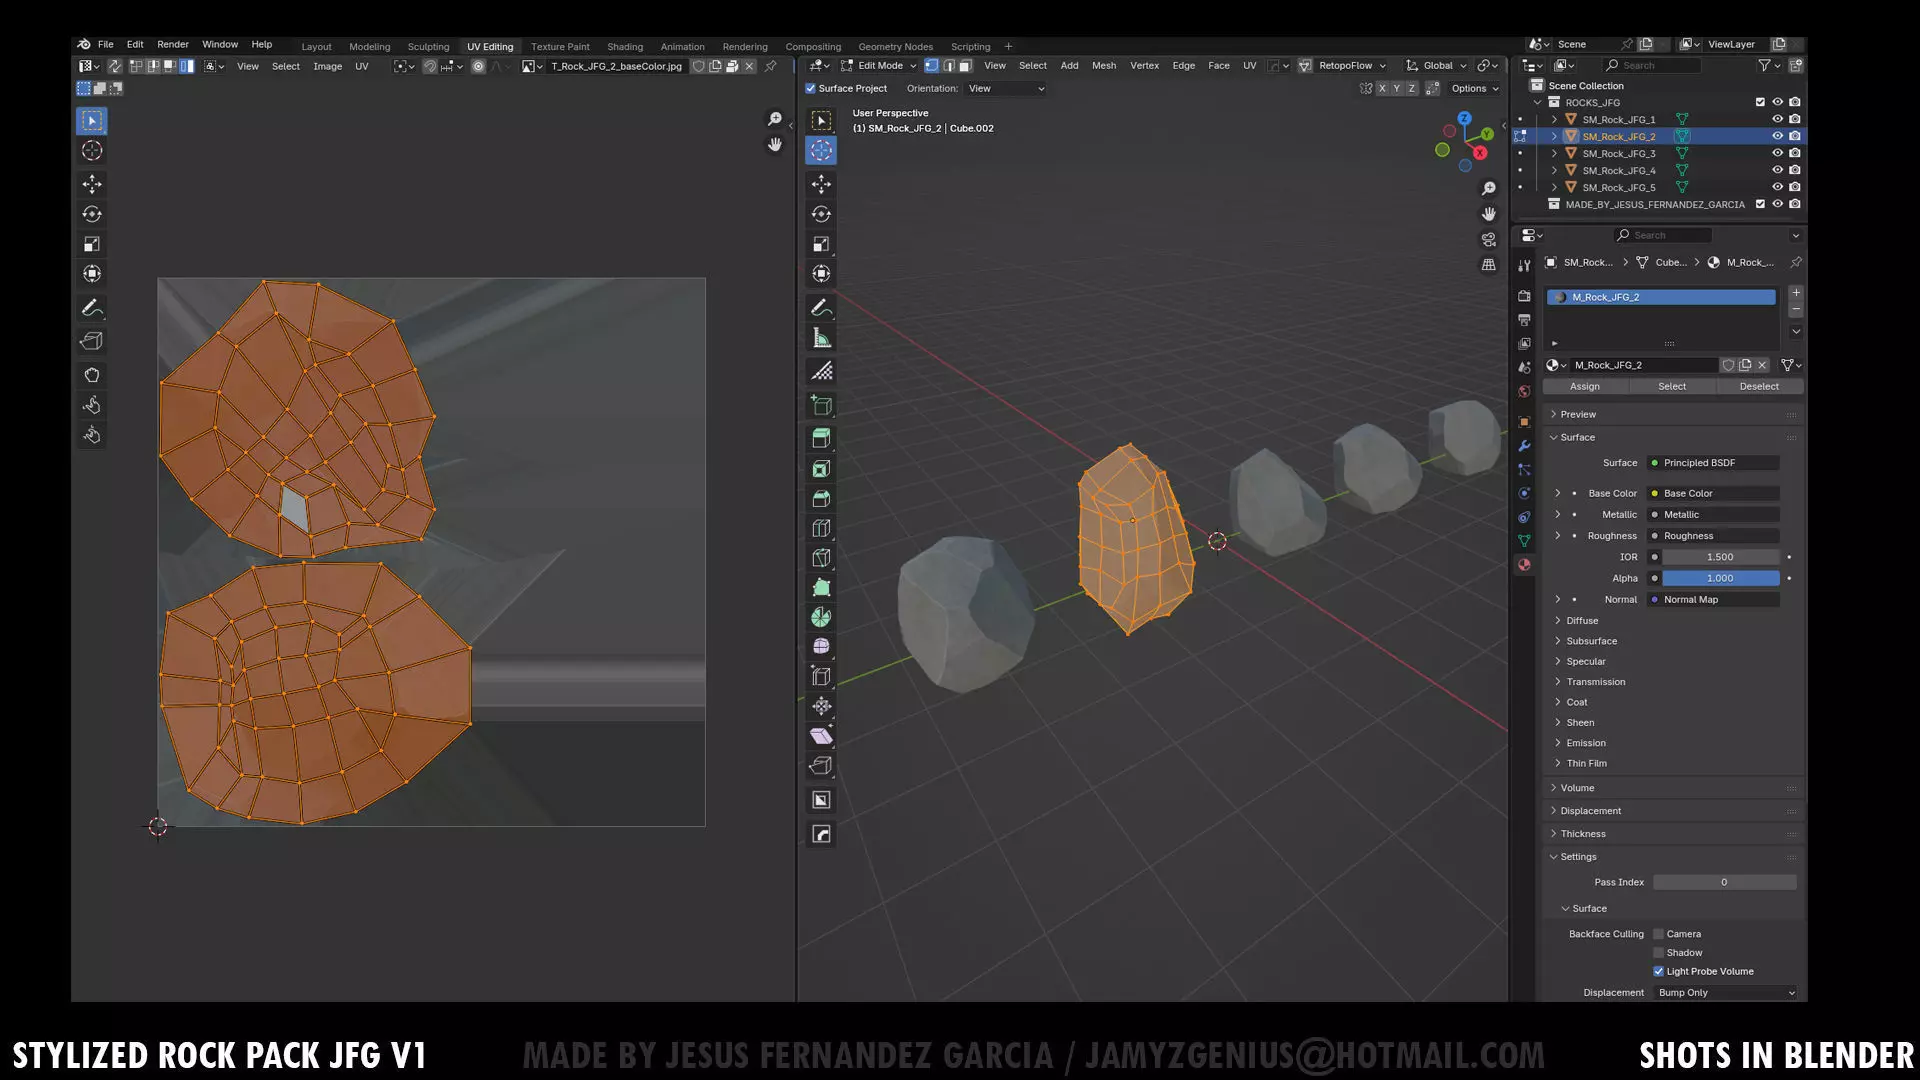Select the Smooth tool

[x=821, y=647]
